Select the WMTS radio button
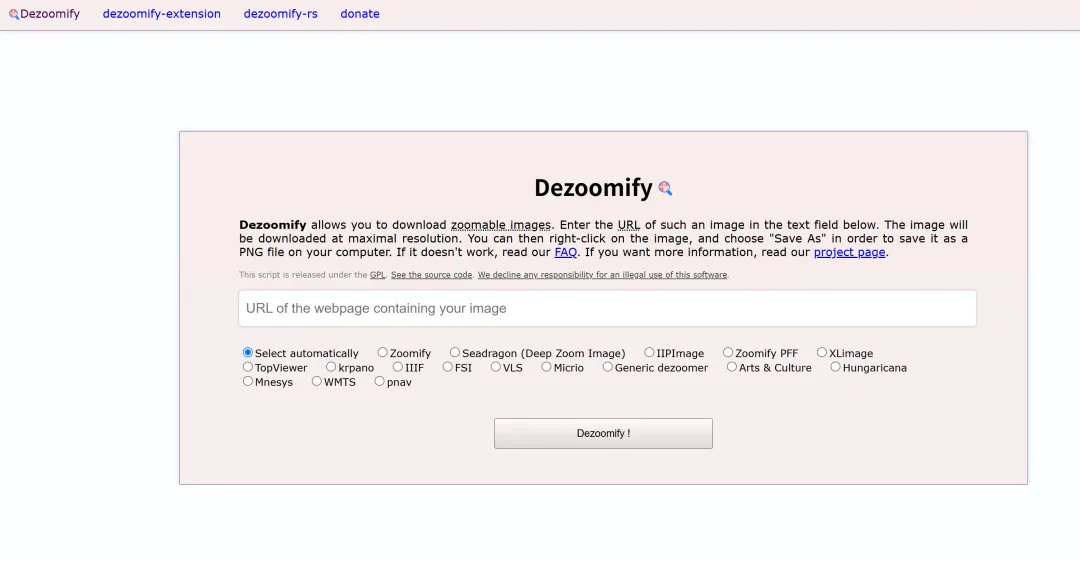The image size is (1080, 561). point(317,381)
